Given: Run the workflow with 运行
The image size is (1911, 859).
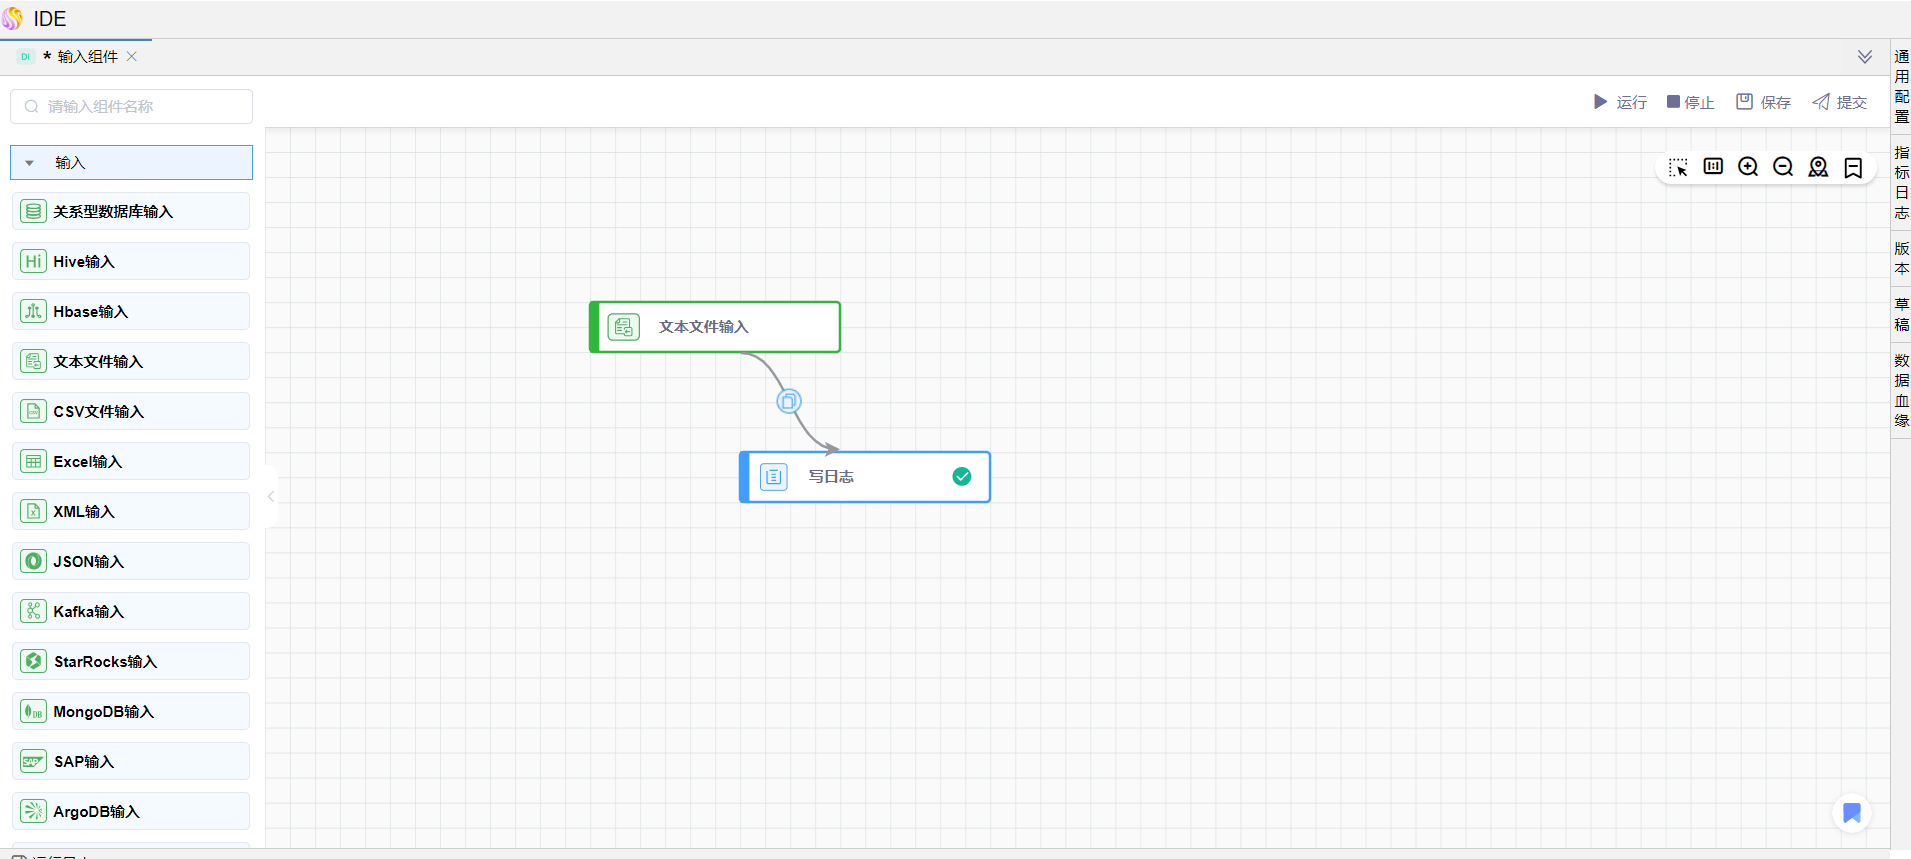Looking at the screenshot, I should (x=1620, y=102).
